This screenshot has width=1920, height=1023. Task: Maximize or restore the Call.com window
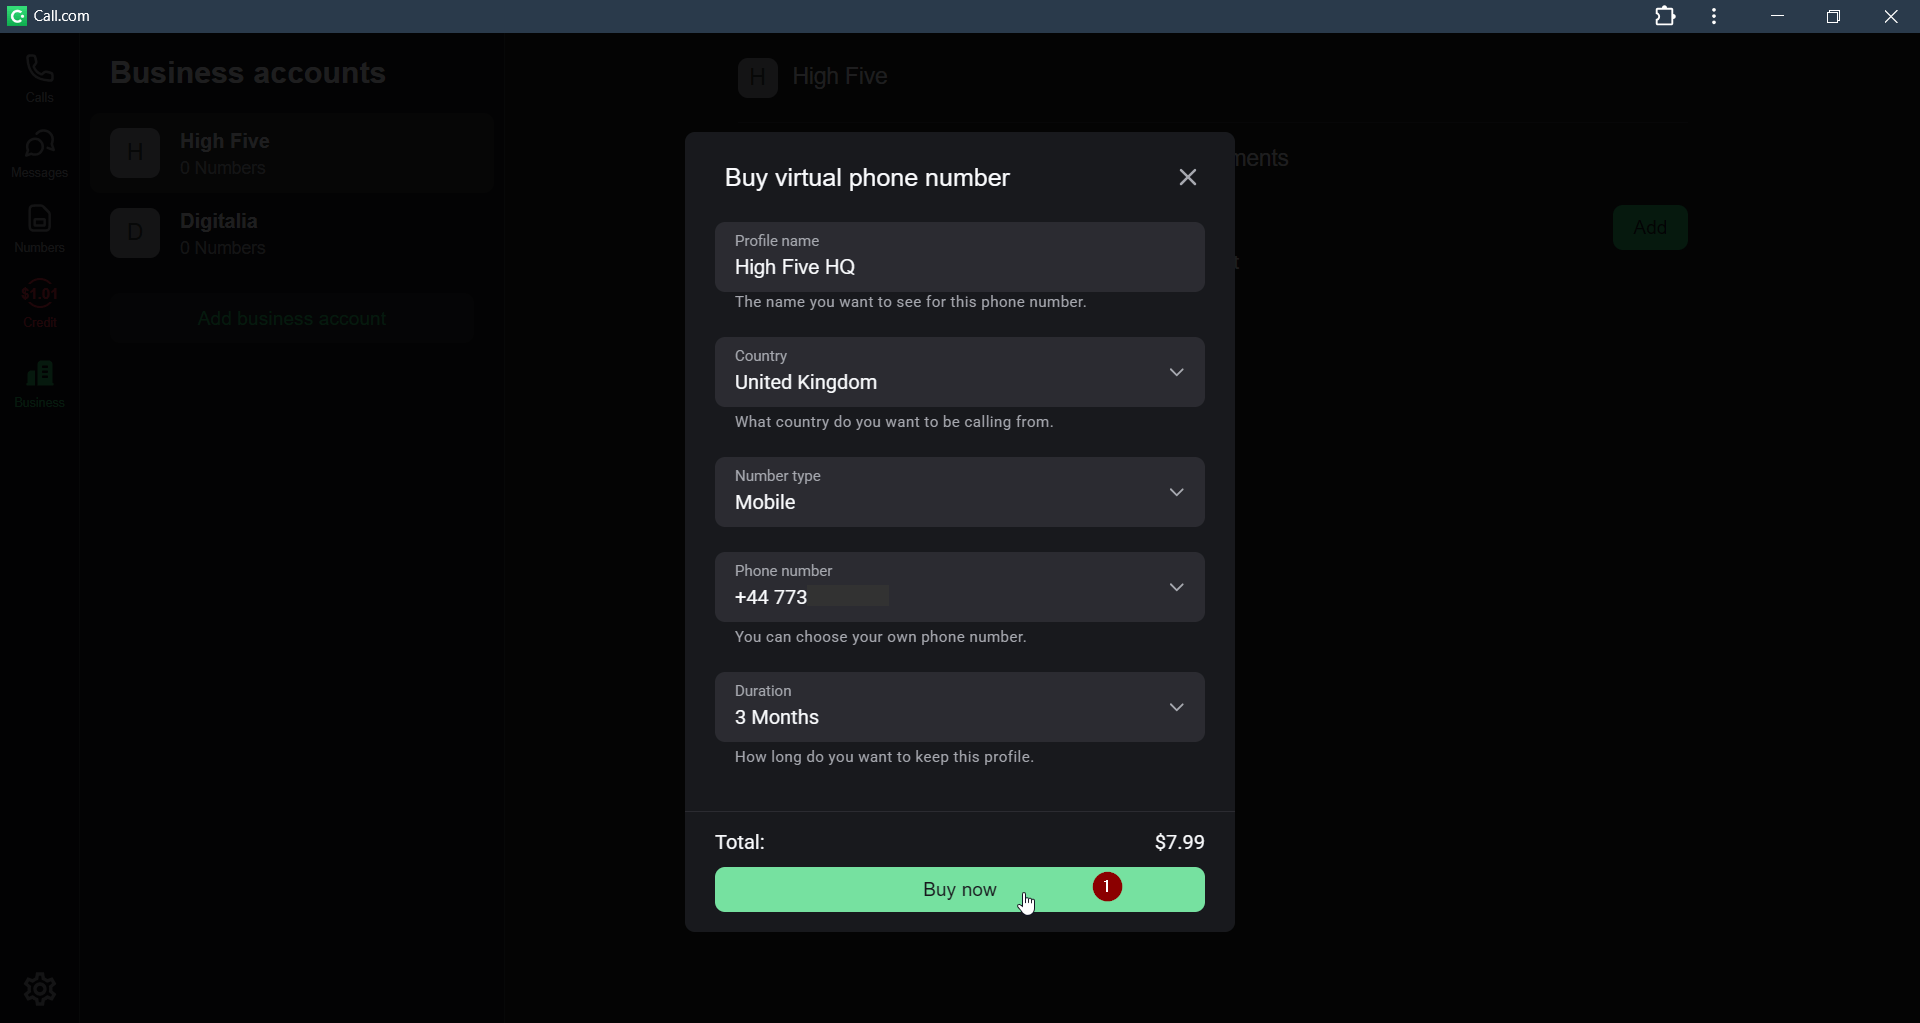click(x=1833, y=17)
